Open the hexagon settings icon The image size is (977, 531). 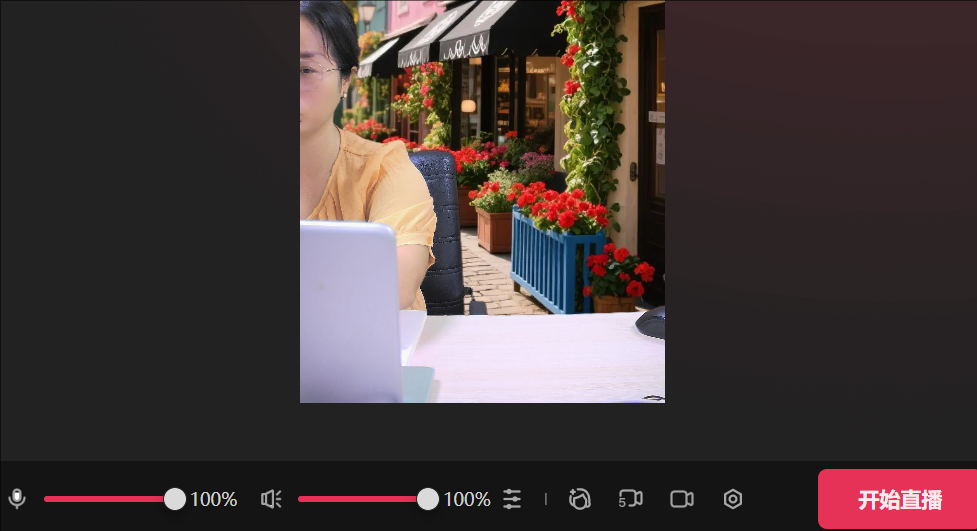[x=733, y=499]
